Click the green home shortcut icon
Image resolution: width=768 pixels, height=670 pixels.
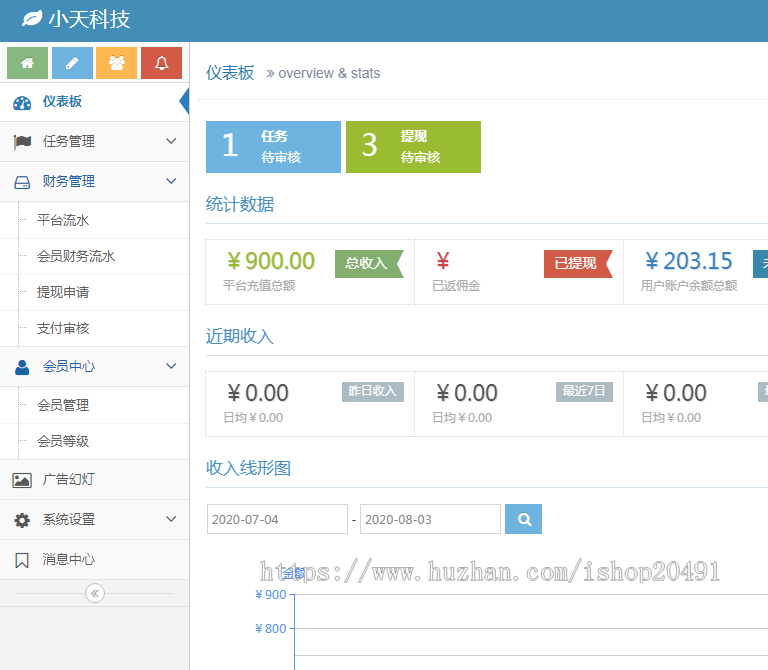tap(27, 63)
